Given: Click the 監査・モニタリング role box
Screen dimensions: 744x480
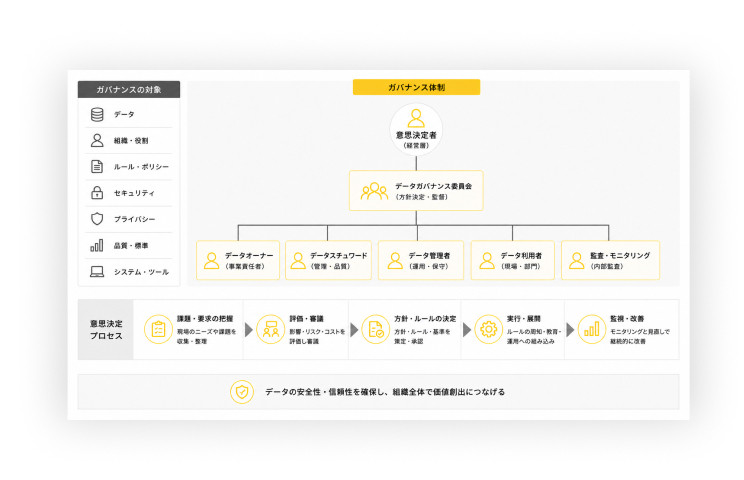Looking at the screenshot, I should tap(610, 260).
